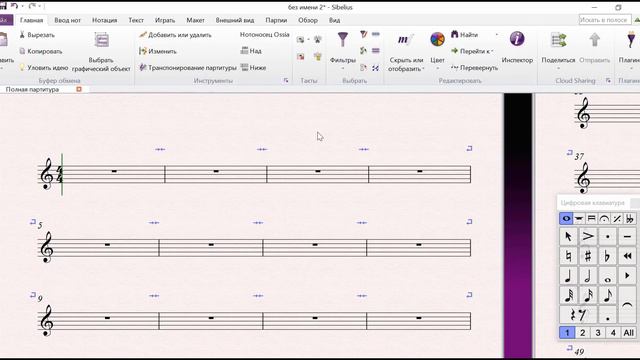This screenshot has height=360, width=640.
Task: Click the Искать в полосе search field
Action: click(604, 20)
